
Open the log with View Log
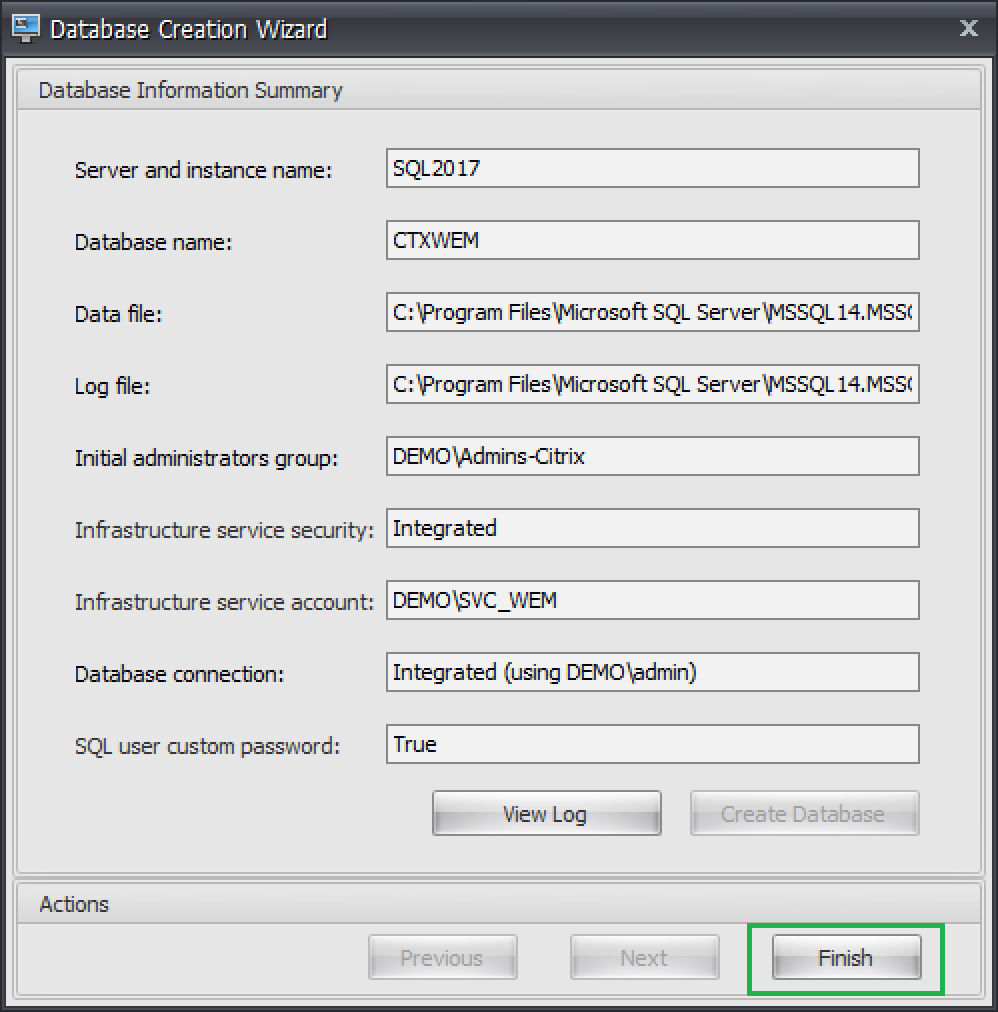click(546, 814)
